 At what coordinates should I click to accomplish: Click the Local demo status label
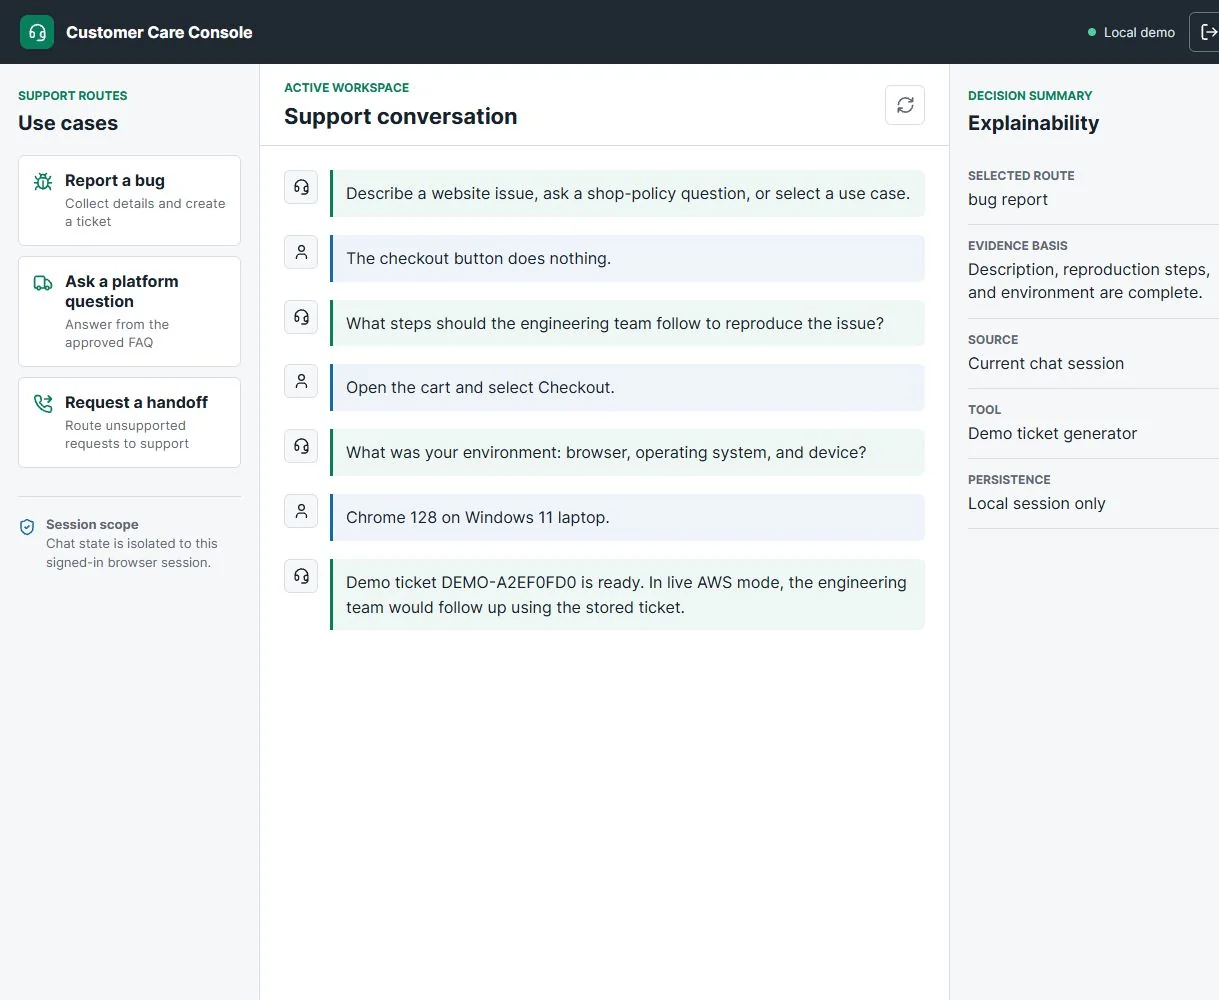pyautogui.click(x=1139, y=32)
